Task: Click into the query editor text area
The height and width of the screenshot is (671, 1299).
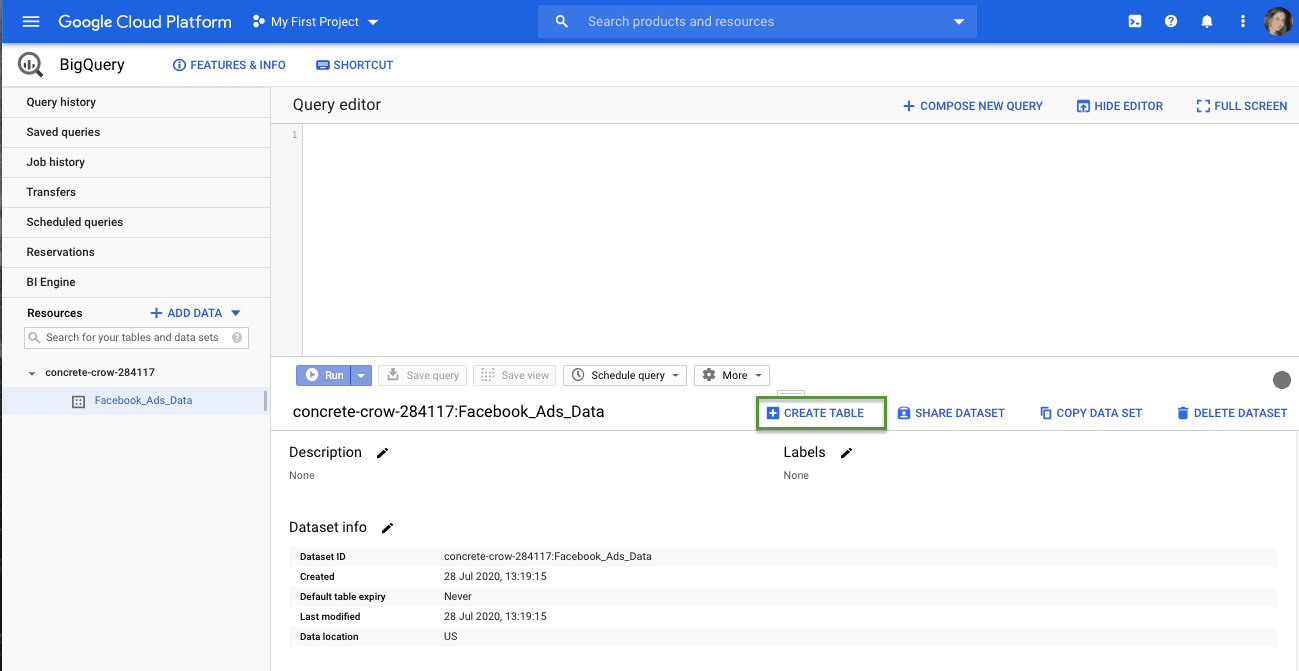Action: [800, 240]
